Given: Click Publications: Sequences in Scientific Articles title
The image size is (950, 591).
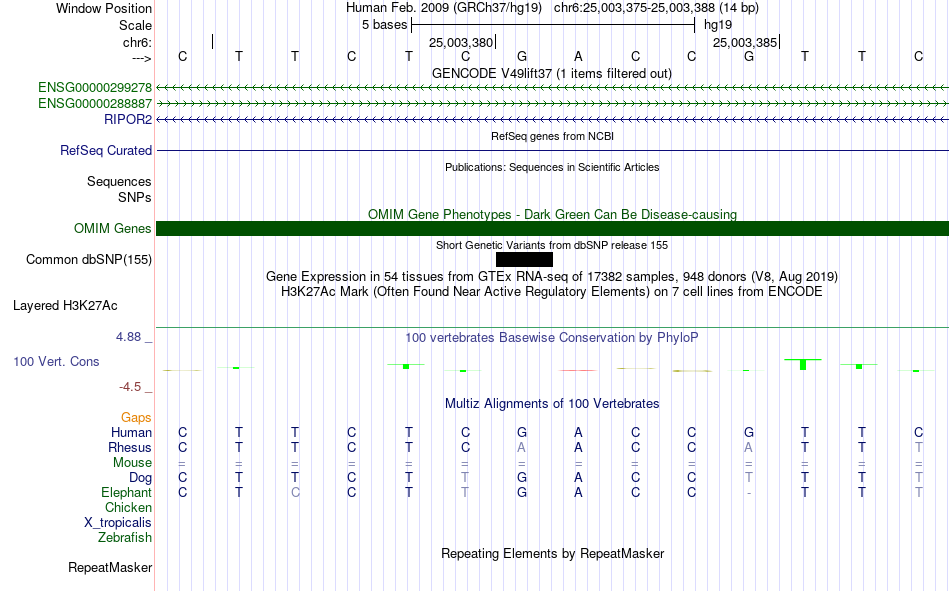Looking at the screenshot, I should coord(552,167).
